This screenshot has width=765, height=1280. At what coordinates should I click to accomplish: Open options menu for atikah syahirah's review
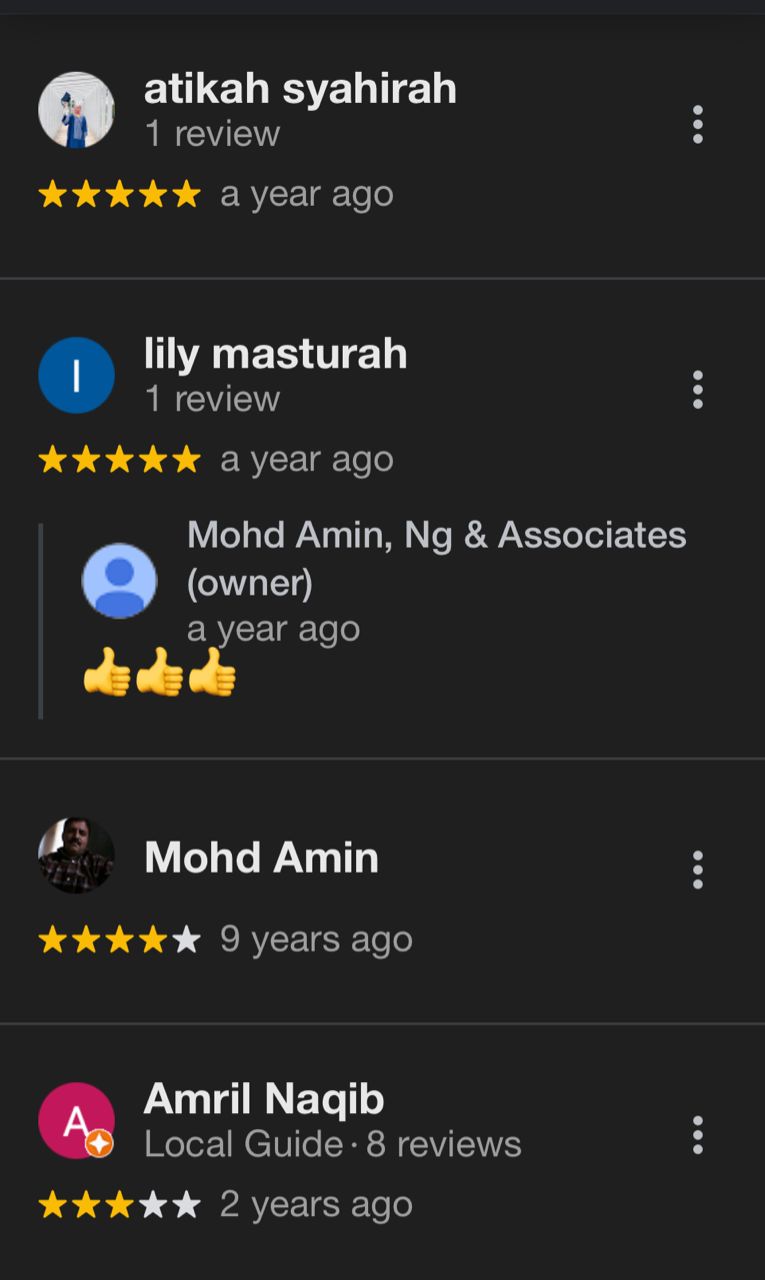click(697, 125)
